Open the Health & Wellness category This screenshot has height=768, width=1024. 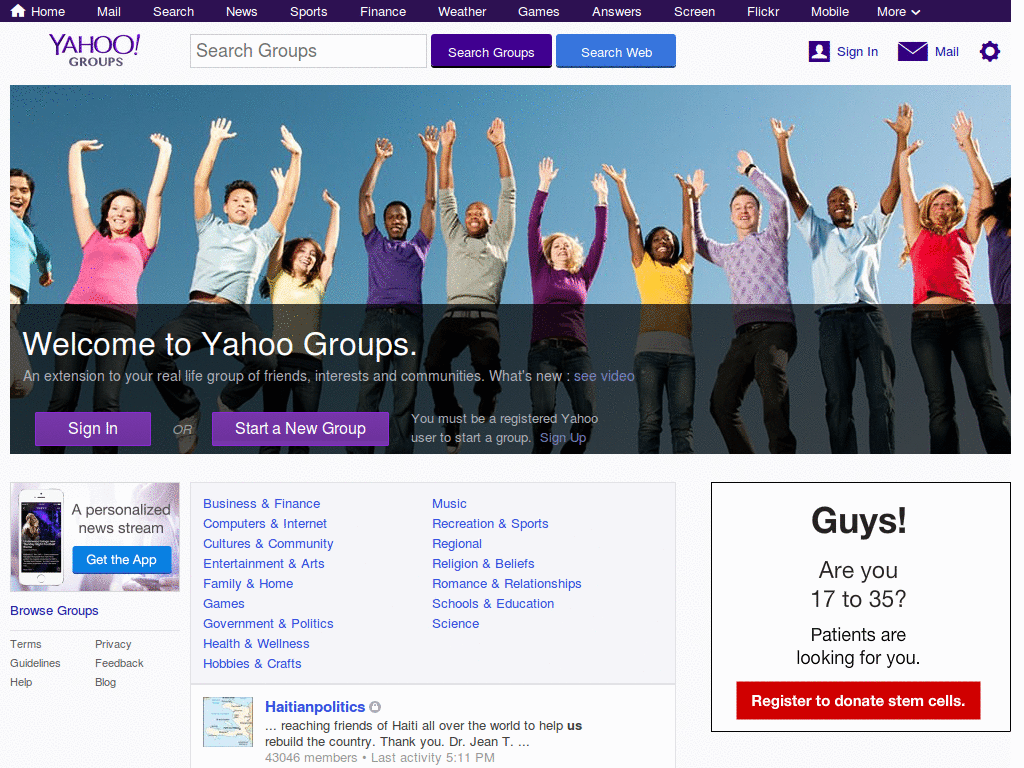pos(256,643)
